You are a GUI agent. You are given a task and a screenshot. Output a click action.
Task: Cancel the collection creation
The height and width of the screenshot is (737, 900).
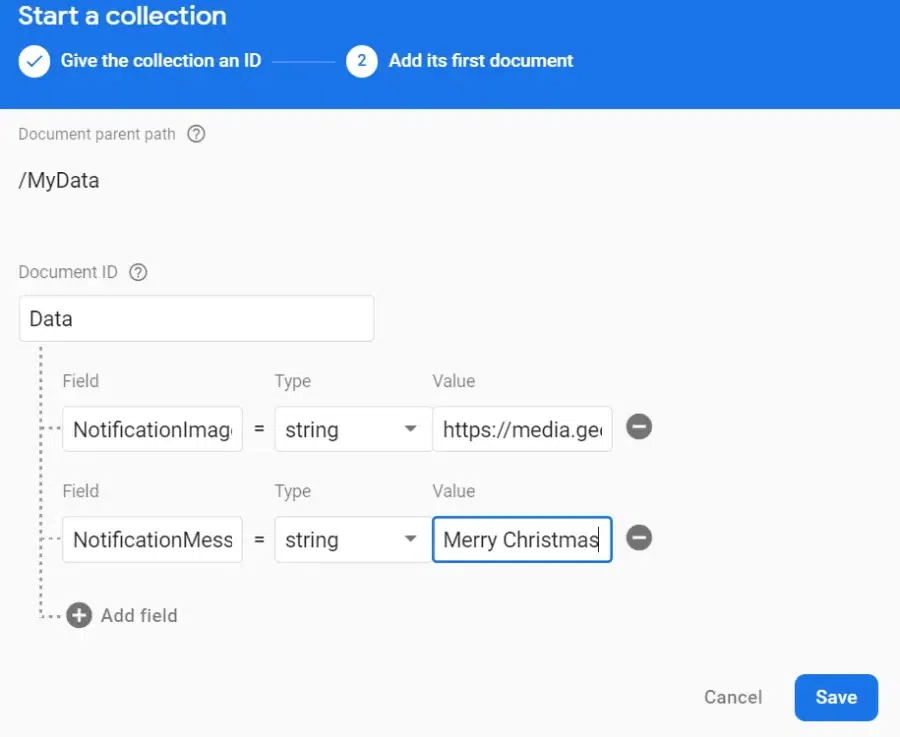pyautogui.click(x=733, y=697)
